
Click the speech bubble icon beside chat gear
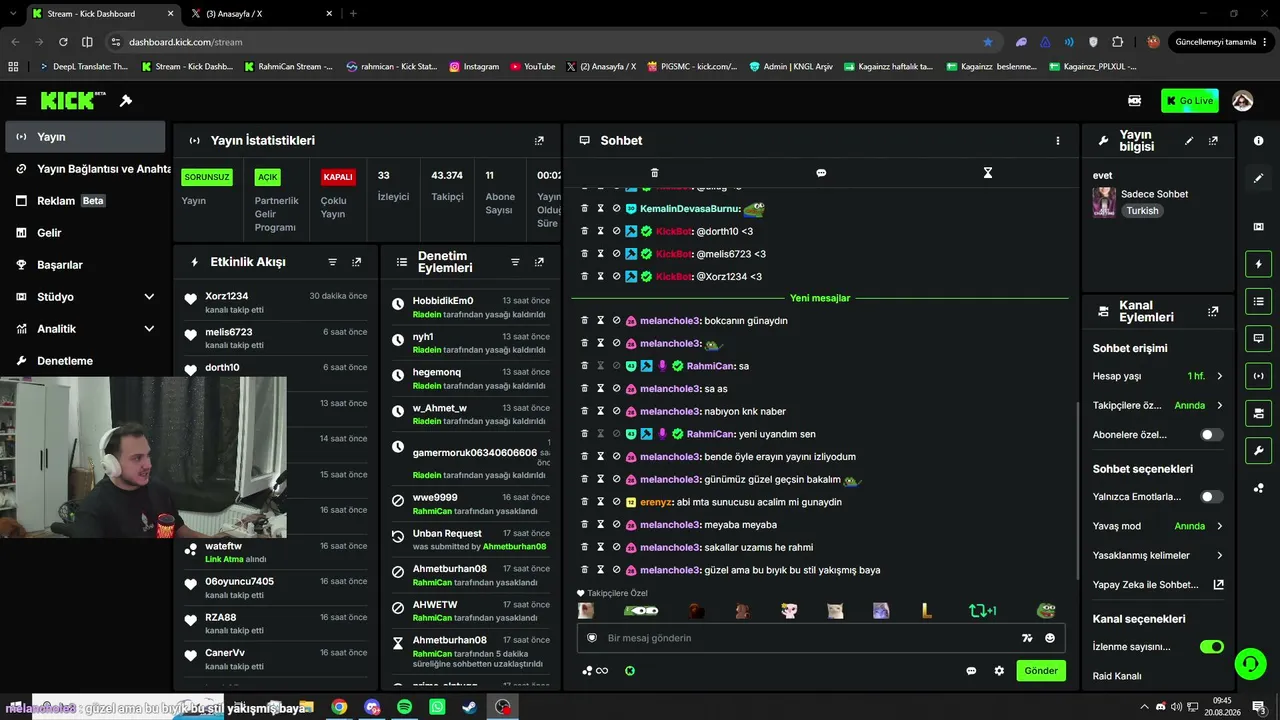click(x=971, y=671)
